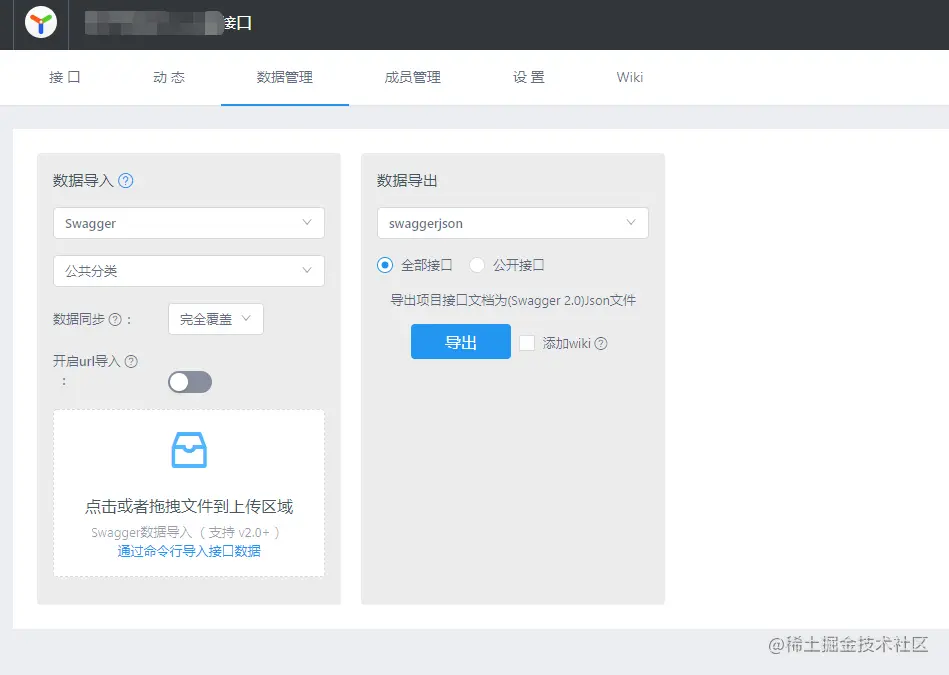Click the 导出项目接口文档为(Swagger 2.0)Json文件 description text
949x675 pixels.
[513, 300]
